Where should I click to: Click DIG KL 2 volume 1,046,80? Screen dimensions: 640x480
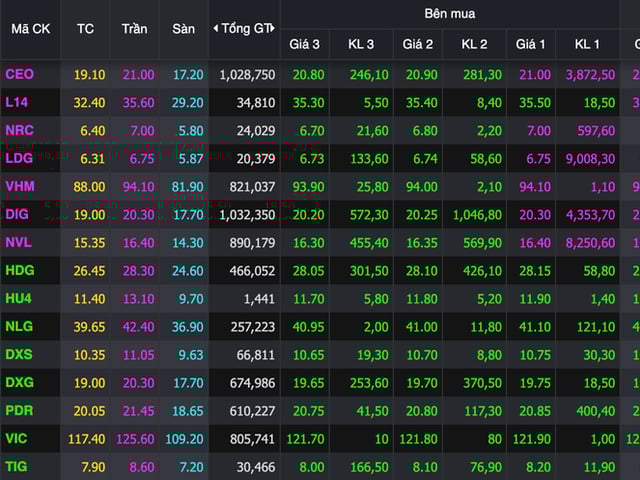click(477, 215)
